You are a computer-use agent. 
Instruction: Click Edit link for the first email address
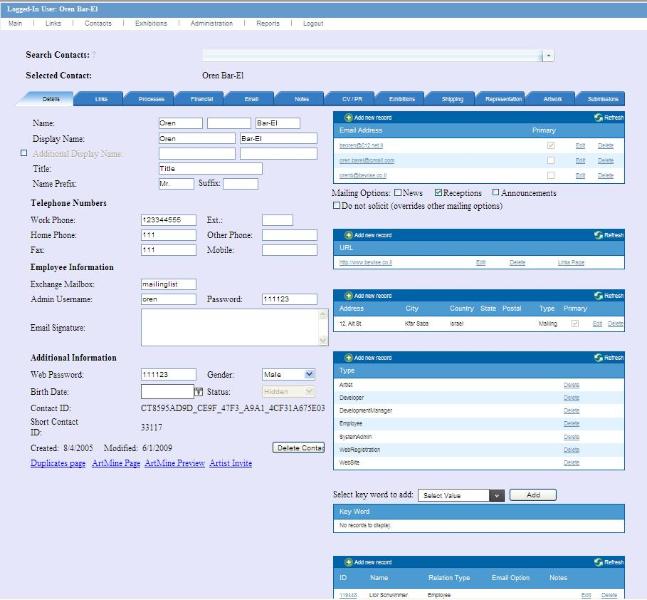tap(581, 146)
